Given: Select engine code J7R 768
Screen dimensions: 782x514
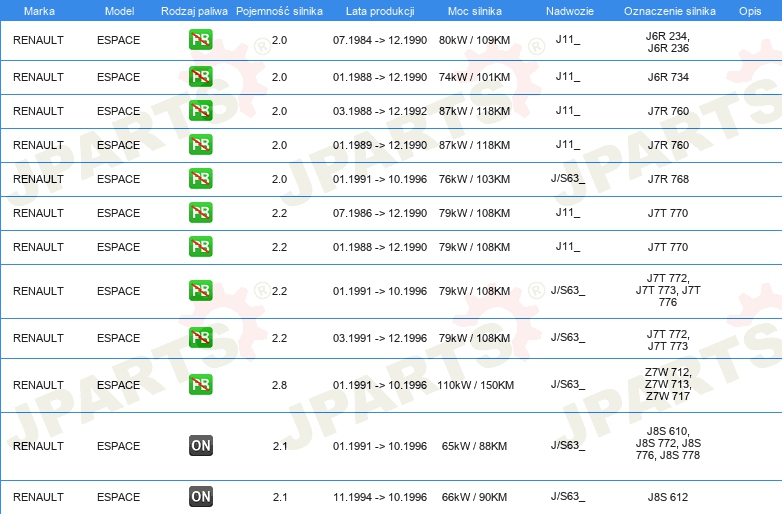Looking at the screenshot, I should [x=668, y=178].
